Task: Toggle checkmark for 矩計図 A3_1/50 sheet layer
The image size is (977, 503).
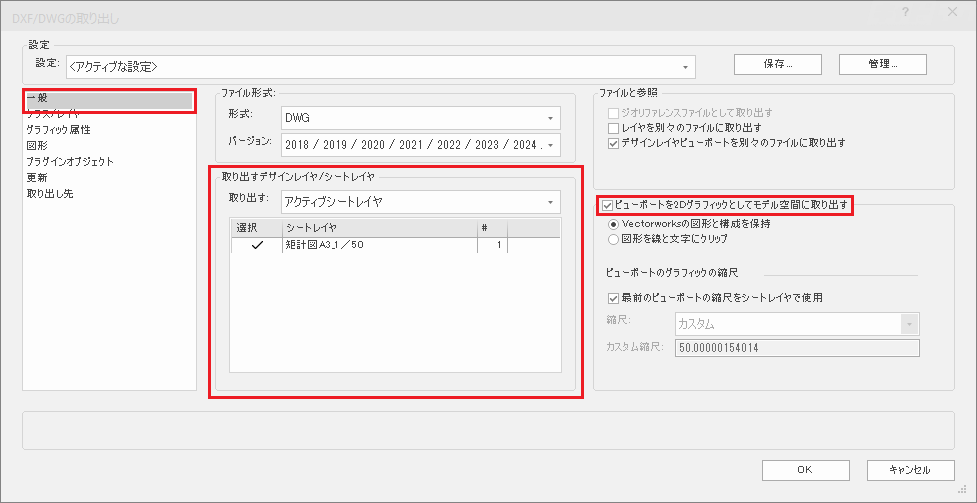Action: click(x=257, y=246)
